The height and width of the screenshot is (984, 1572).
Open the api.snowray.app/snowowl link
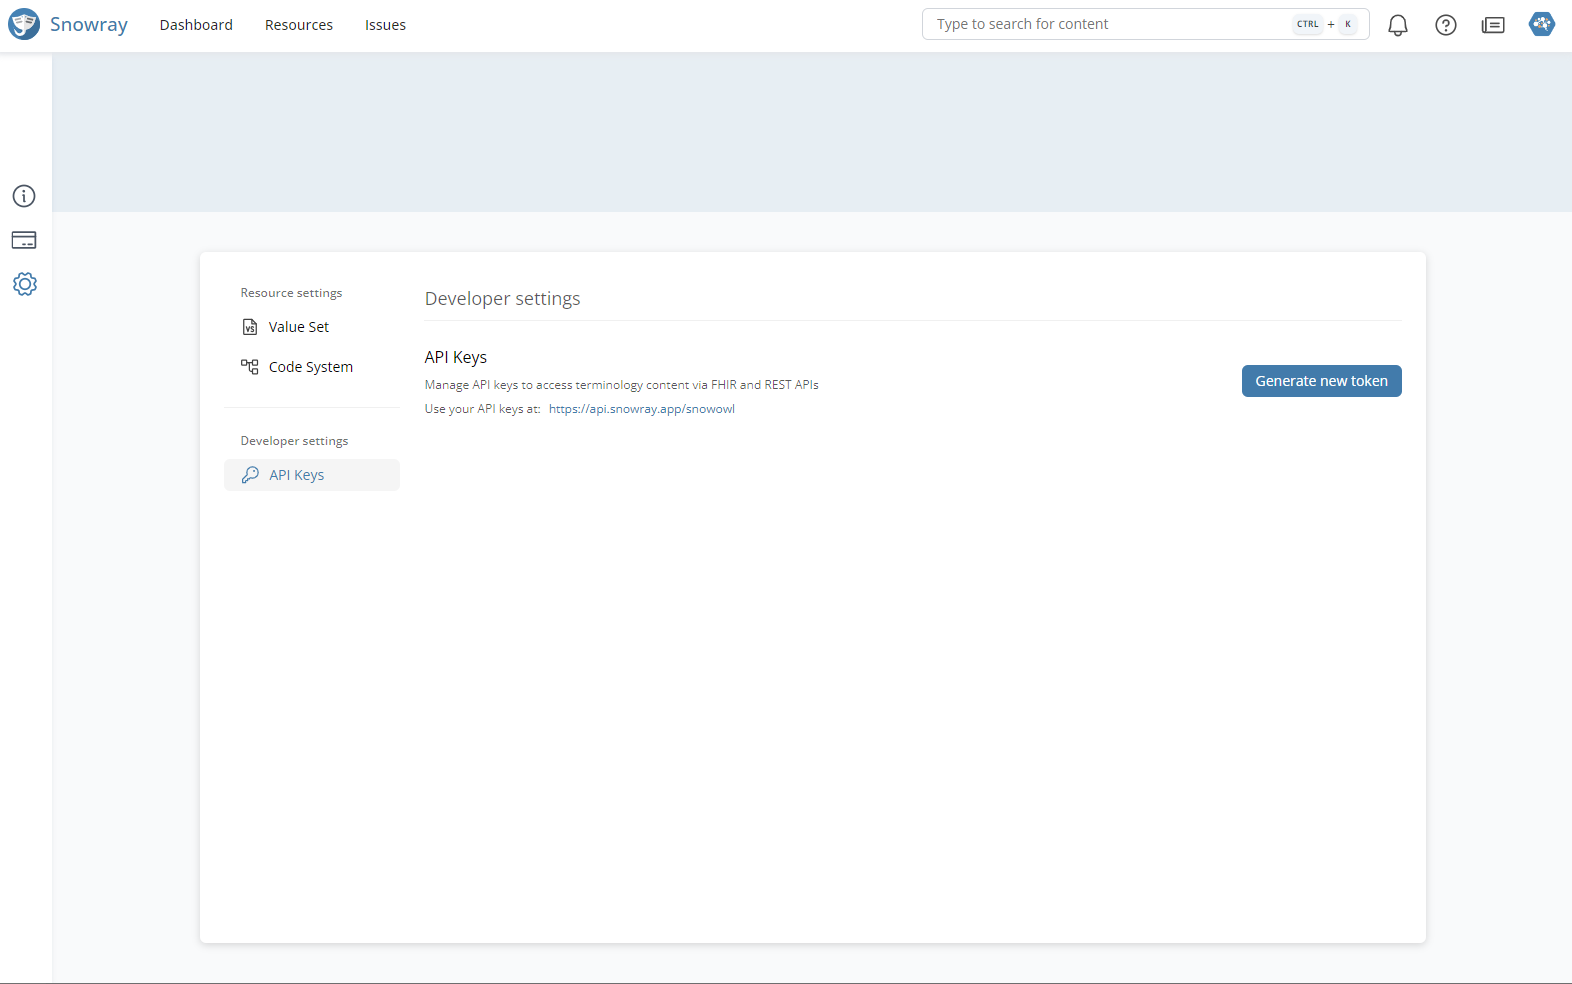641,409
